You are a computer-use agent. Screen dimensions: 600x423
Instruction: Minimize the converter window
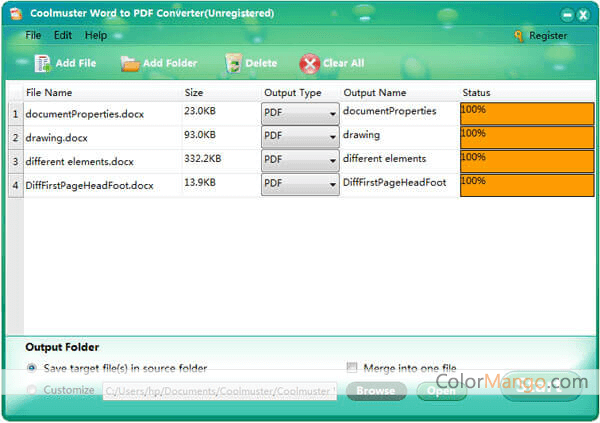click(565, 15)
